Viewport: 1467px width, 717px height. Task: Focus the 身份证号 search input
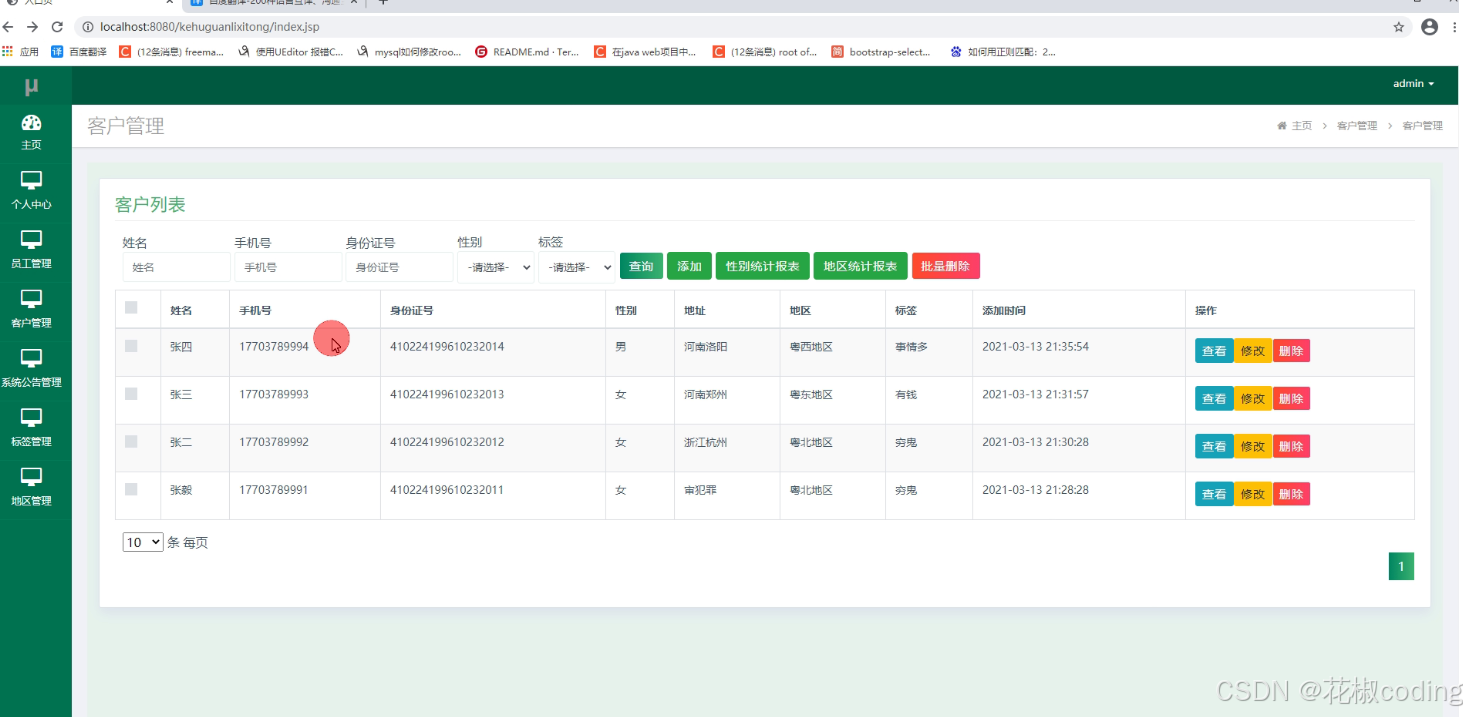400,267
